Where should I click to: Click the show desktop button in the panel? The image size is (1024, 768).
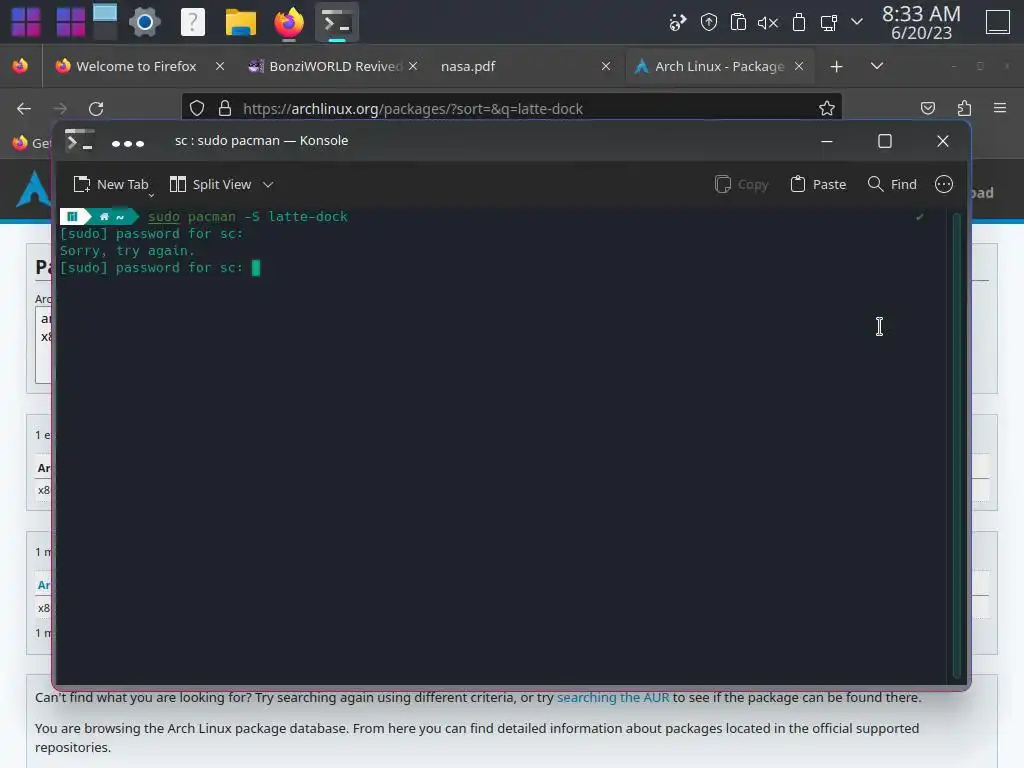point(997,22)
